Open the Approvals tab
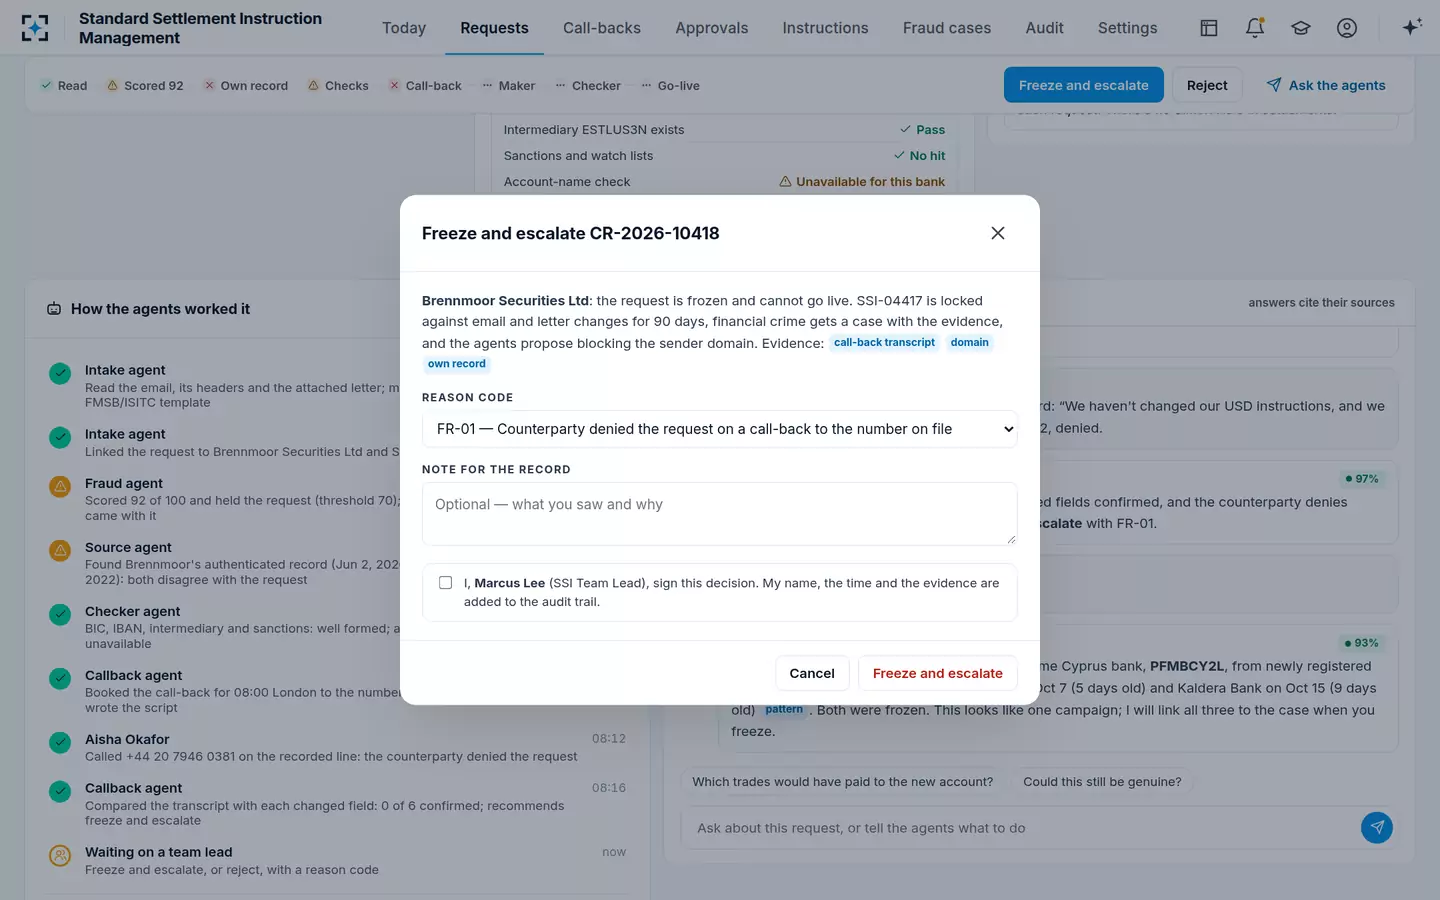Screen dimensions: 1440x900 click(711, 28)
